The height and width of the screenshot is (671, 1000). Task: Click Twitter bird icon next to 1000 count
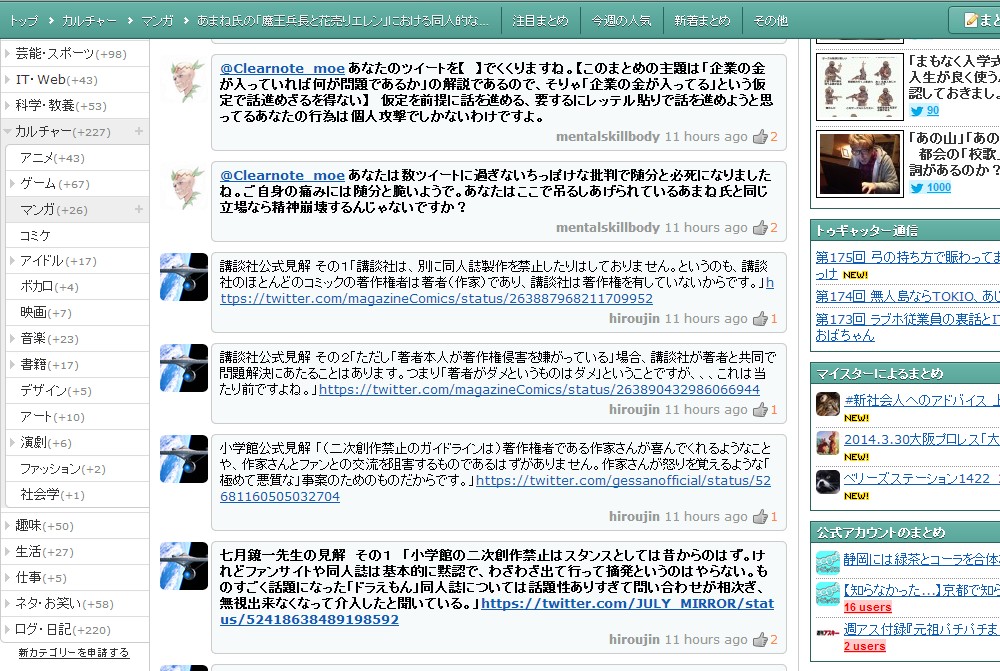click(x=916, y=188)
